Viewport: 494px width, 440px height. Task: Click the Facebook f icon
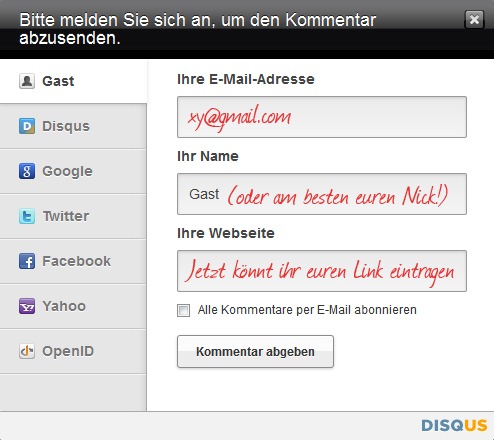27,261
